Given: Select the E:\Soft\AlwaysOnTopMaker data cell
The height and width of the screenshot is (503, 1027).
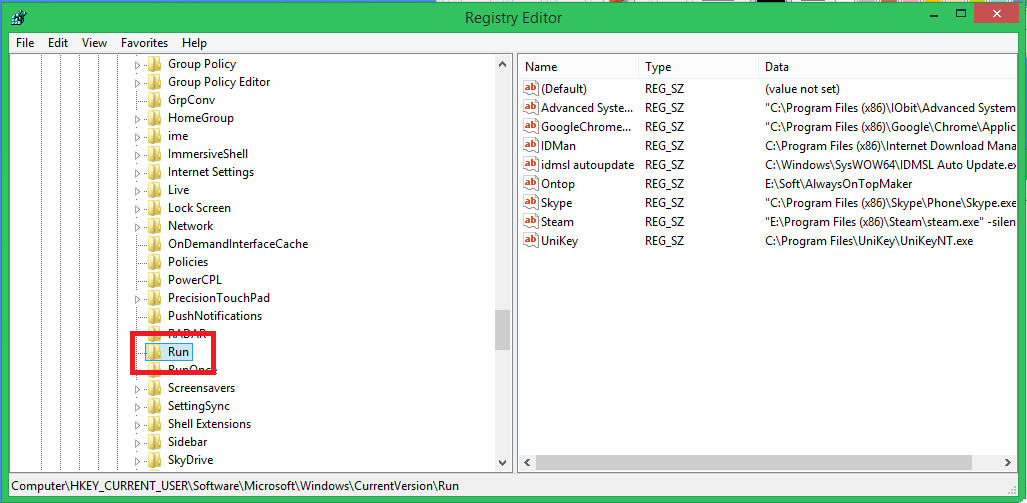Looking at the screenshot, I should click(838, 184).
